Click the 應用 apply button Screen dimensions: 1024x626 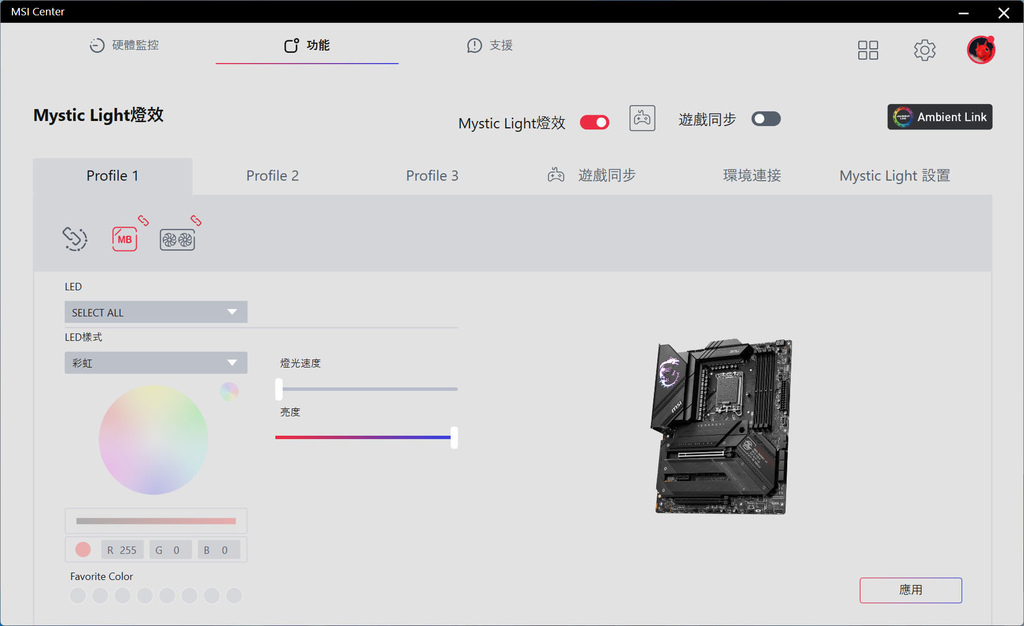910,590
